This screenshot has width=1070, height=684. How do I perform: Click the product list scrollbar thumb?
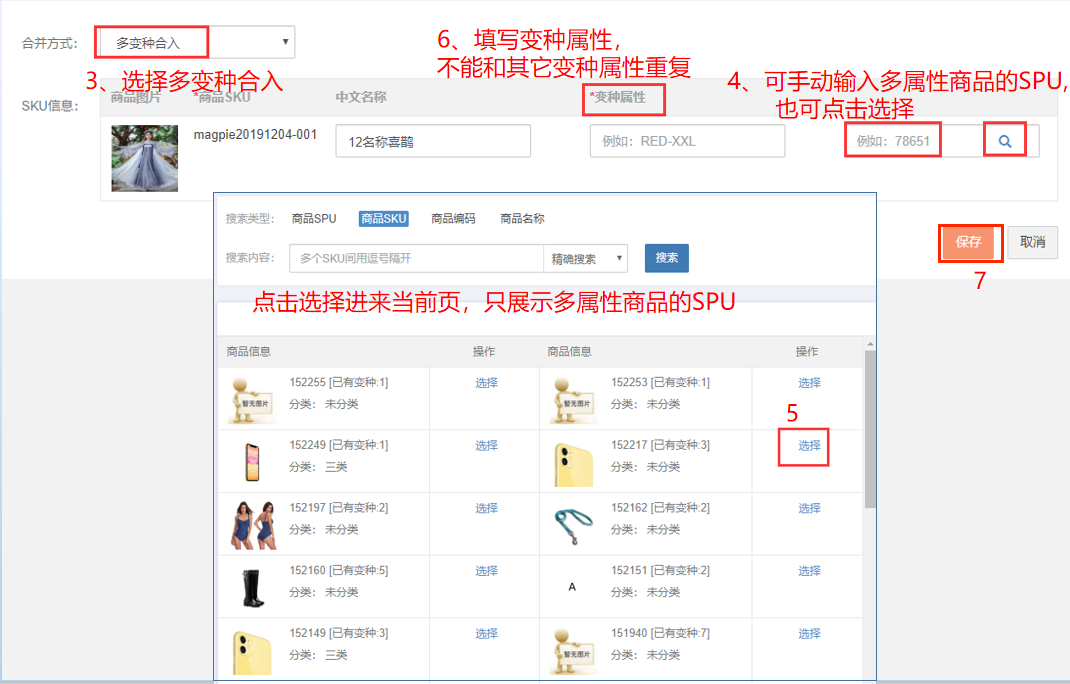point(870,429)
